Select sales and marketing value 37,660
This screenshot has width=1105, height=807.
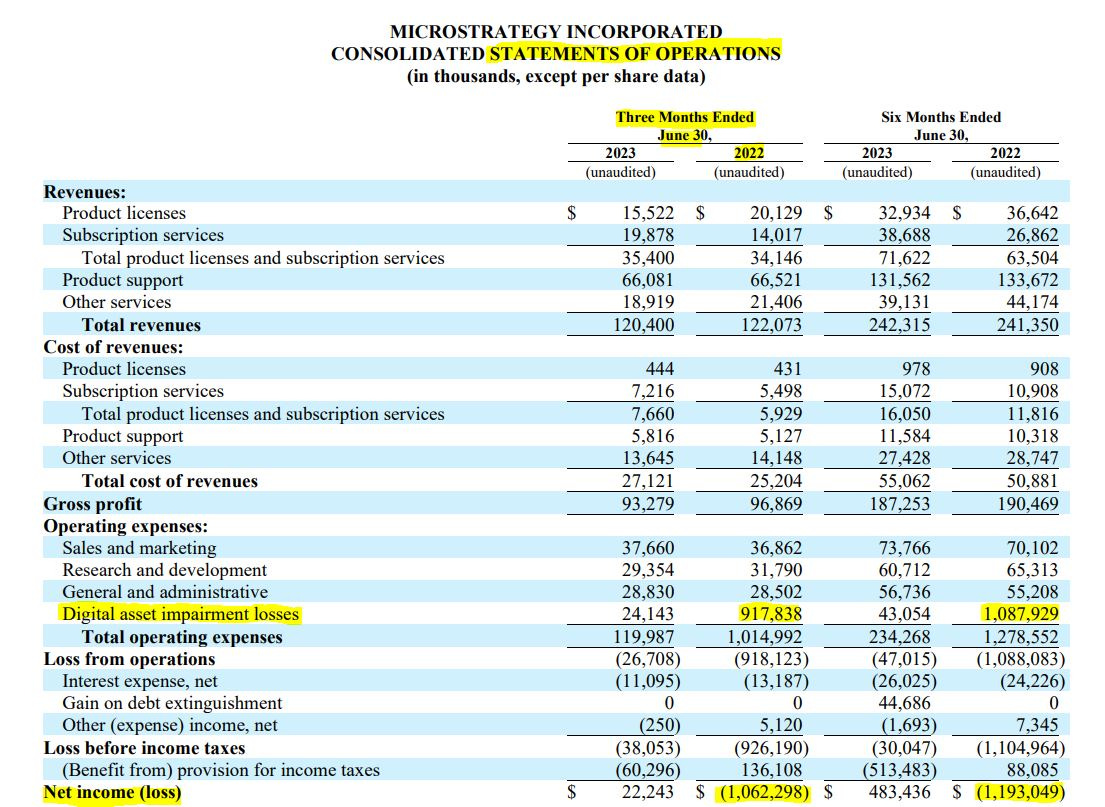pyautogui.click(x=648, y=548)
